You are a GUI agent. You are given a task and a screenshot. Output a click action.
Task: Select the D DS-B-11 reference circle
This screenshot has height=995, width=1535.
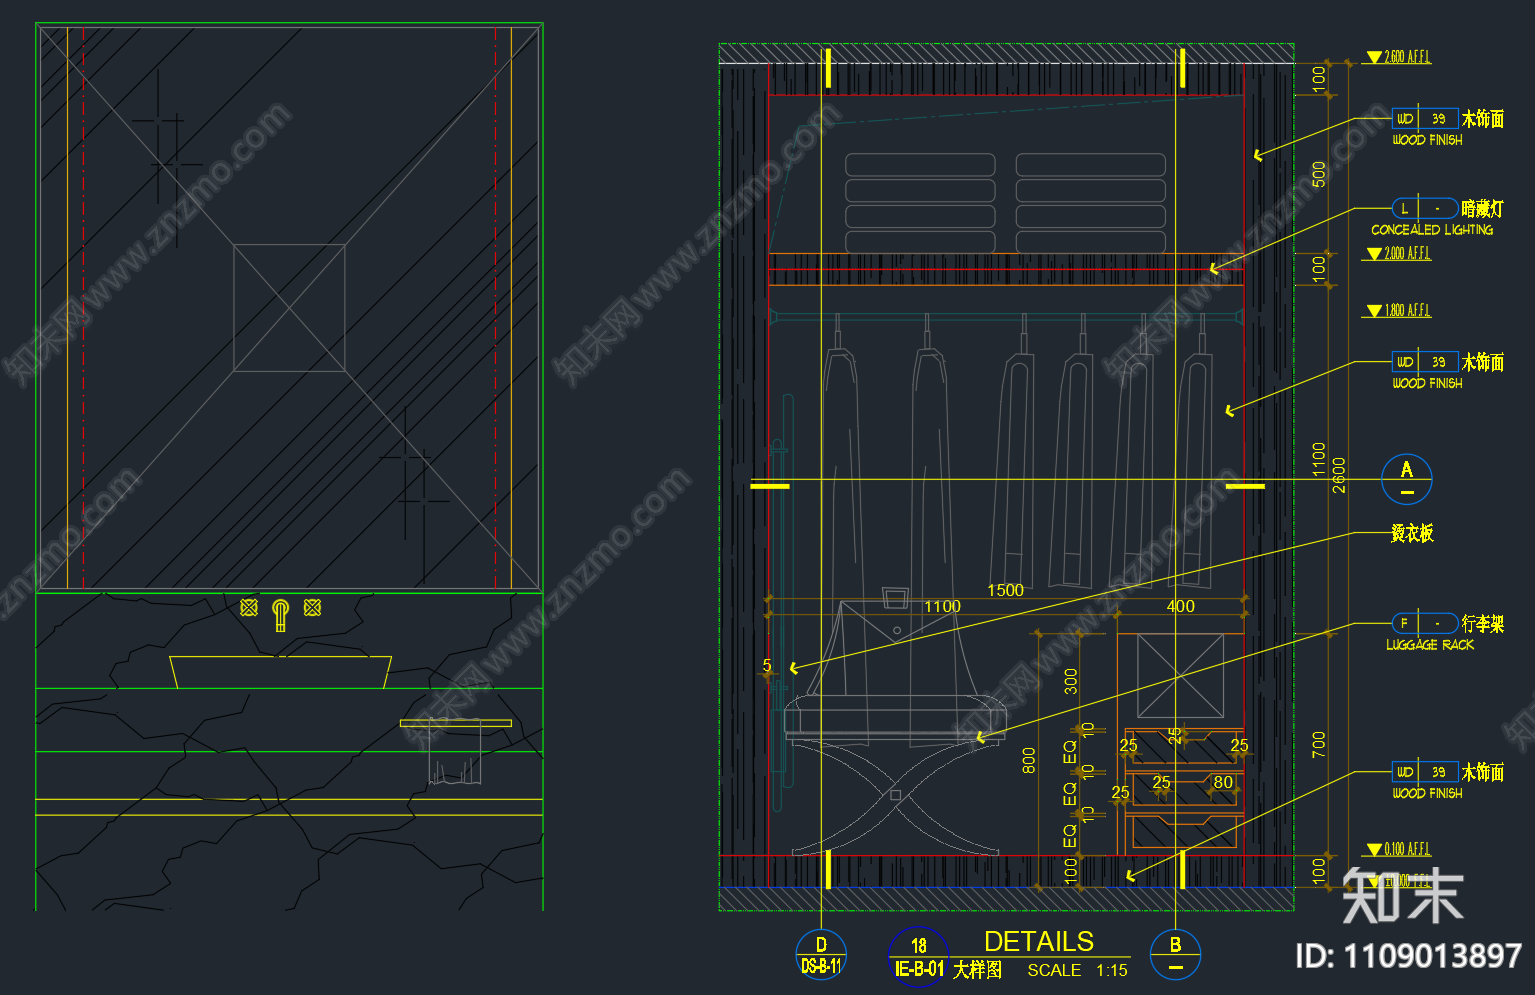click(x=821, y=954)
